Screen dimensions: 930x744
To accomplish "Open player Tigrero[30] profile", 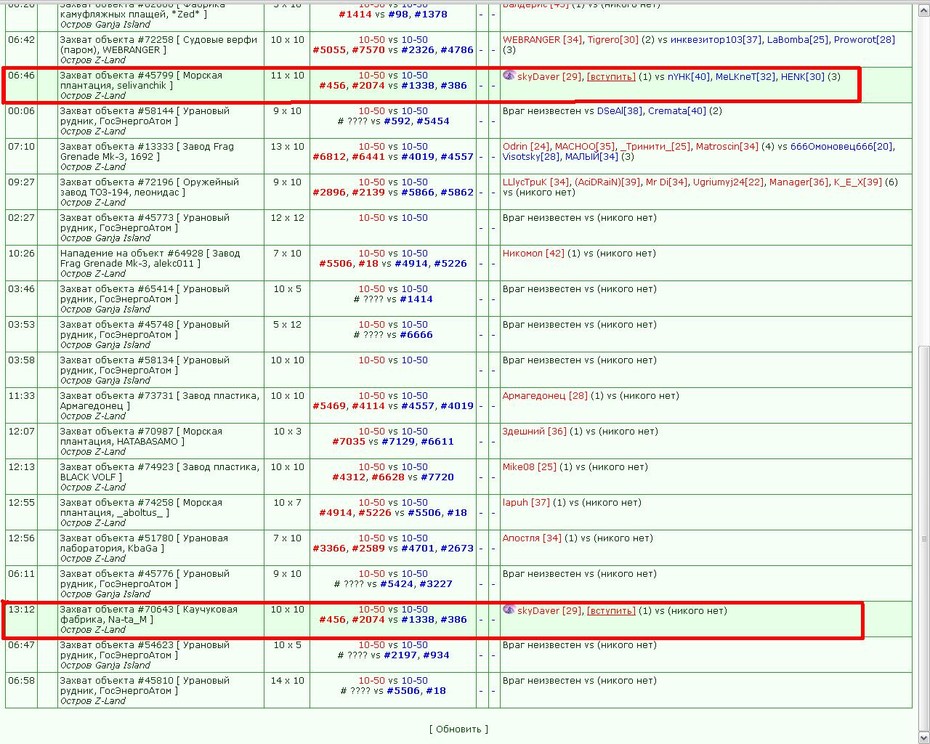I will 613,40.
